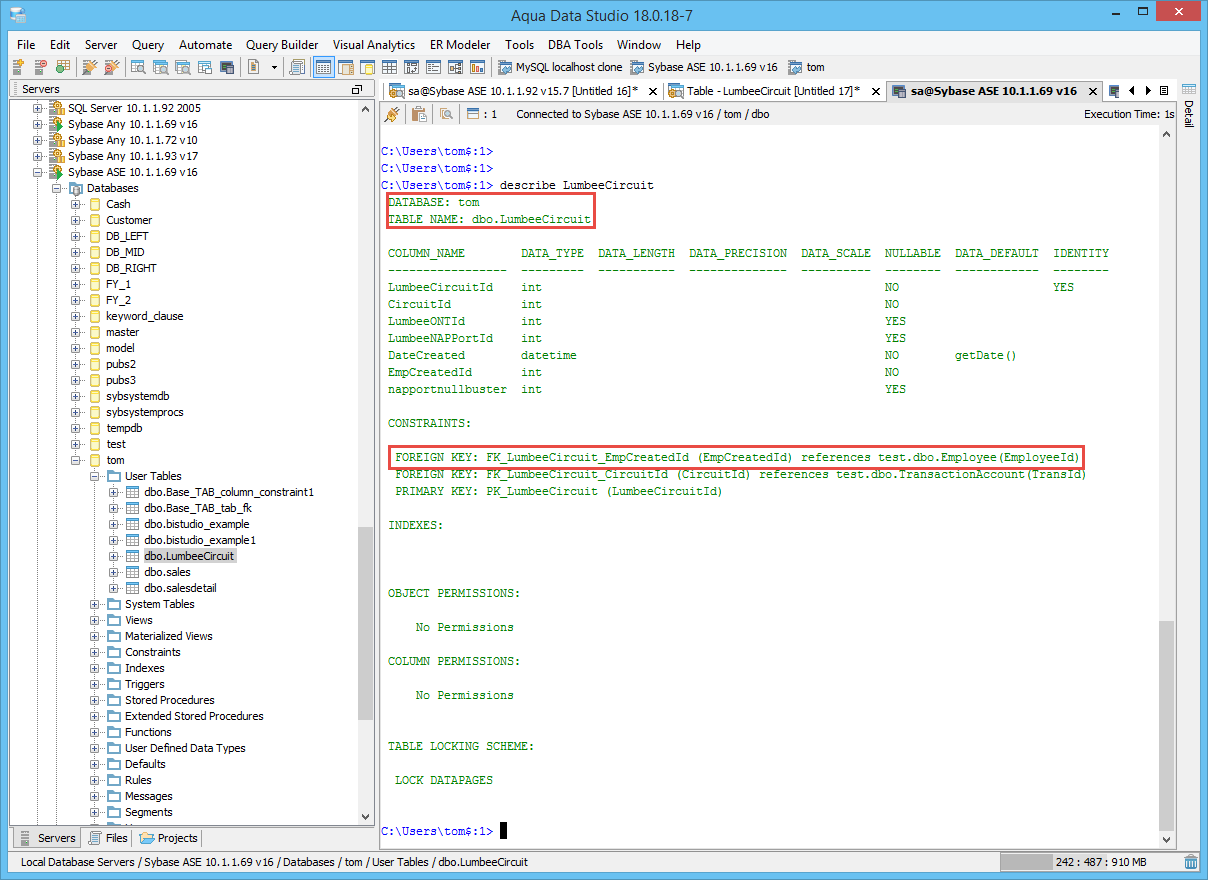Viewport: 1208px width, 880px height.
Task: Click the table grid toolbar icon
Action: point(390,67)
